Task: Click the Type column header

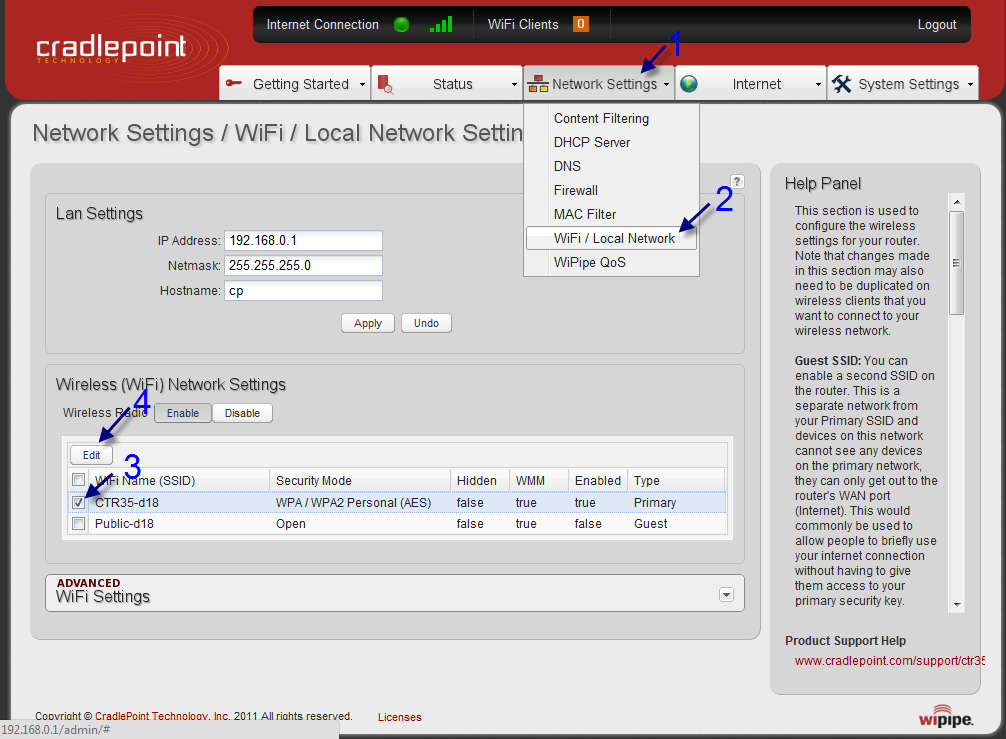Action: click(676, 480)
